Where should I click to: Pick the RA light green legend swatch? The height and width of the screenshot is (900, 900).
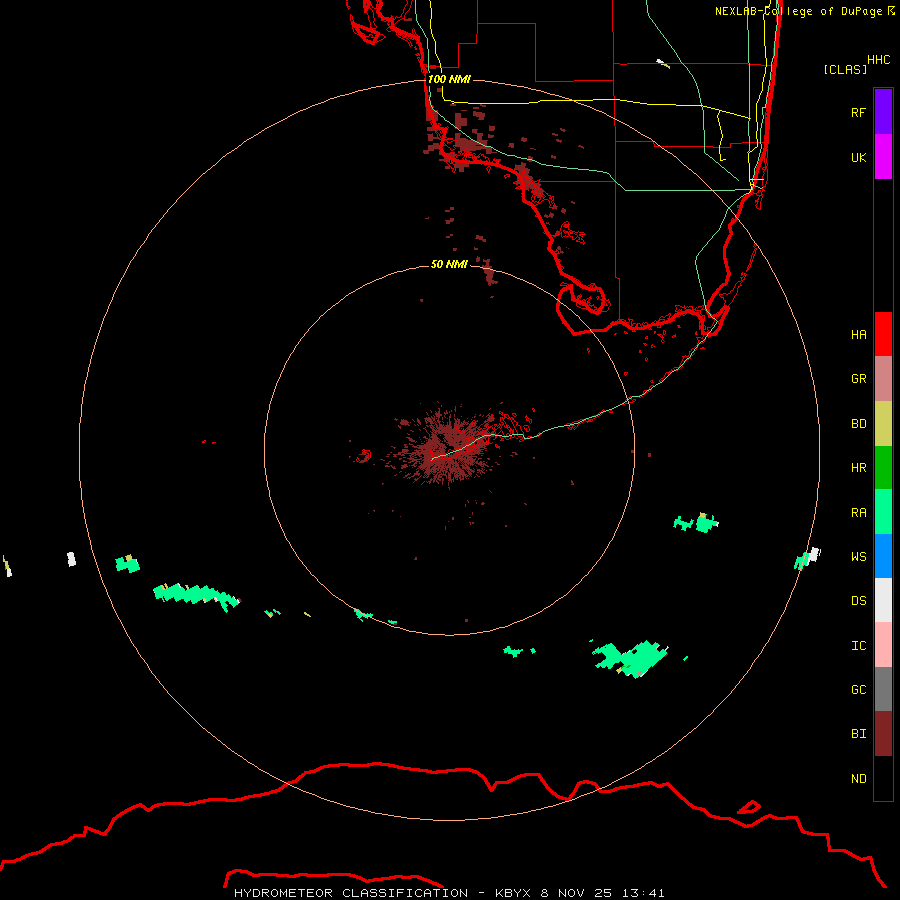coord(883,512)
